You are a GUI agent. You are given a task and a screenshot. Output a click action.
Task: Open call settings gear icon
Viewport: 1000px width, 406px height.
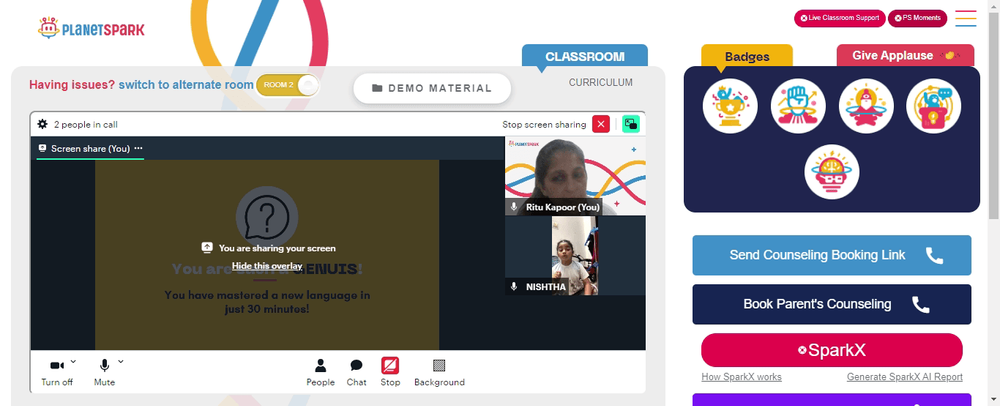tap(43, 124)
